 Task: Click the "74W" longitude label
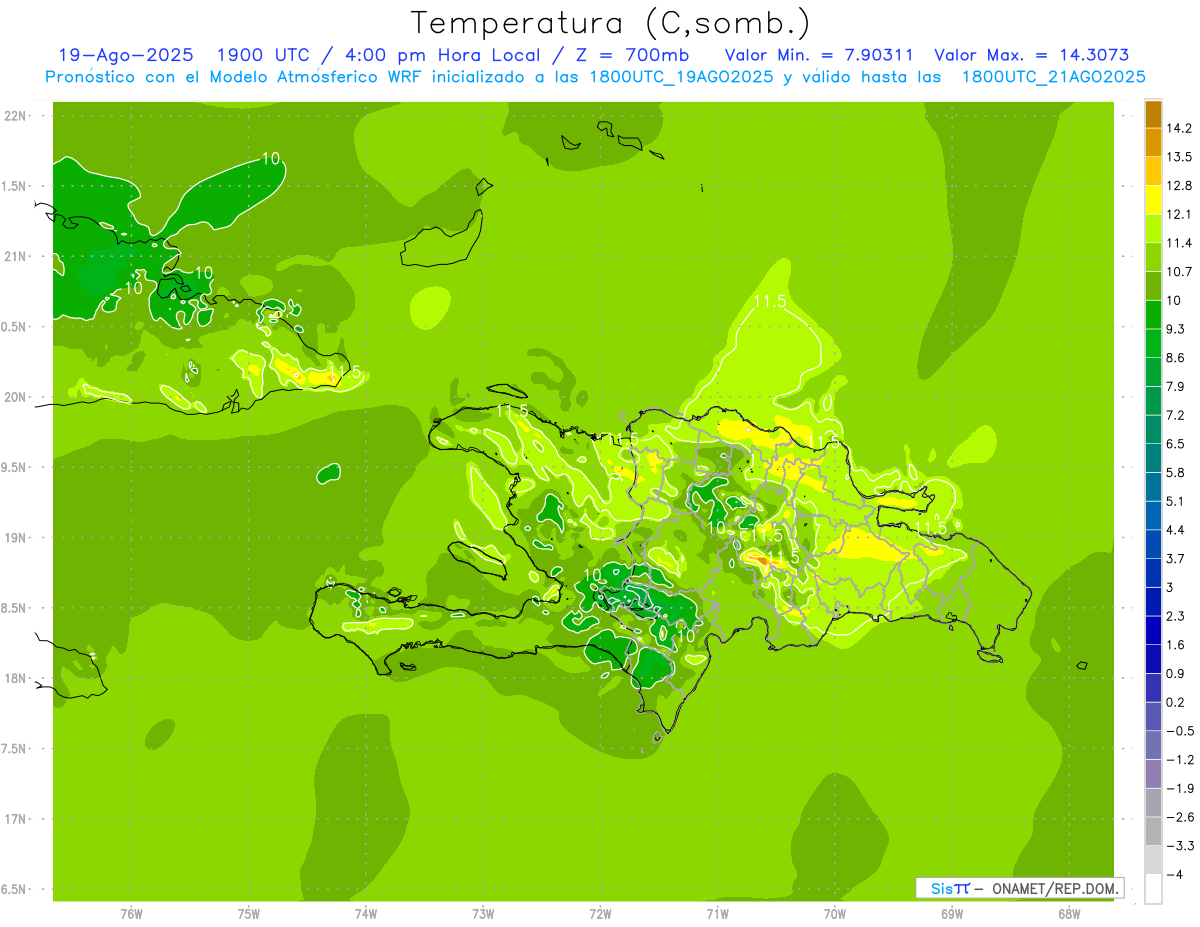tap(366, 914)
